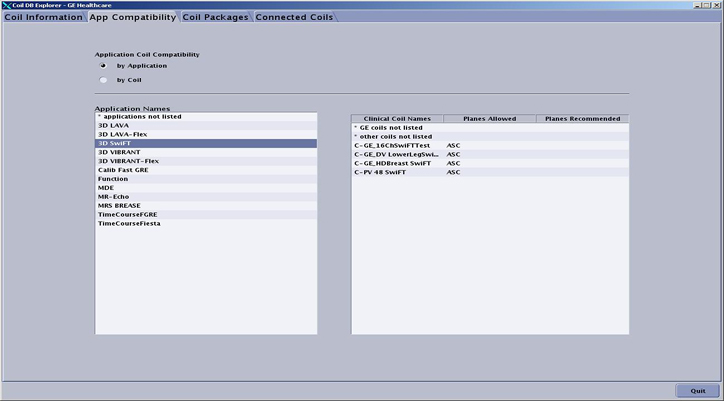Select 3D LAVA in the application list
724x401 pixels.
click(113, 125)
